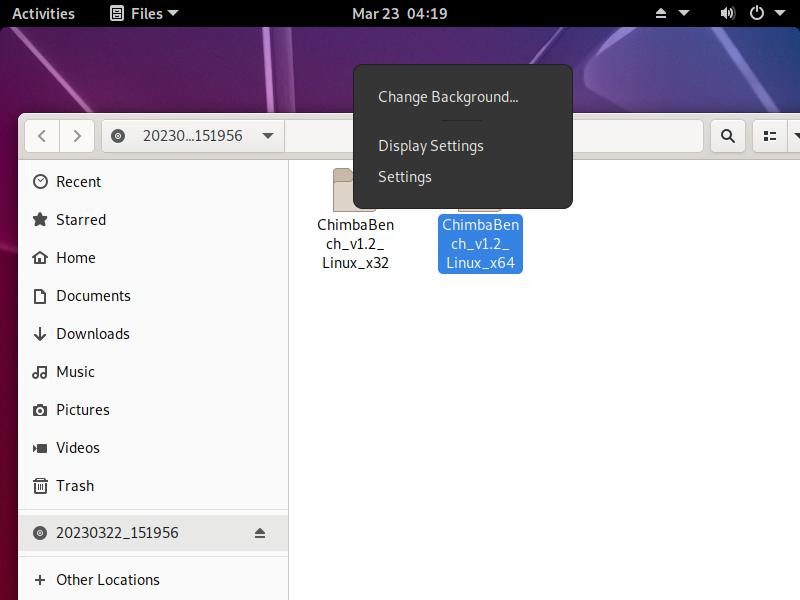800x600 pixels.
Task: Click the Recent clock icon in the sidebar
Action: pyautogui.click(x=40, y=182)
